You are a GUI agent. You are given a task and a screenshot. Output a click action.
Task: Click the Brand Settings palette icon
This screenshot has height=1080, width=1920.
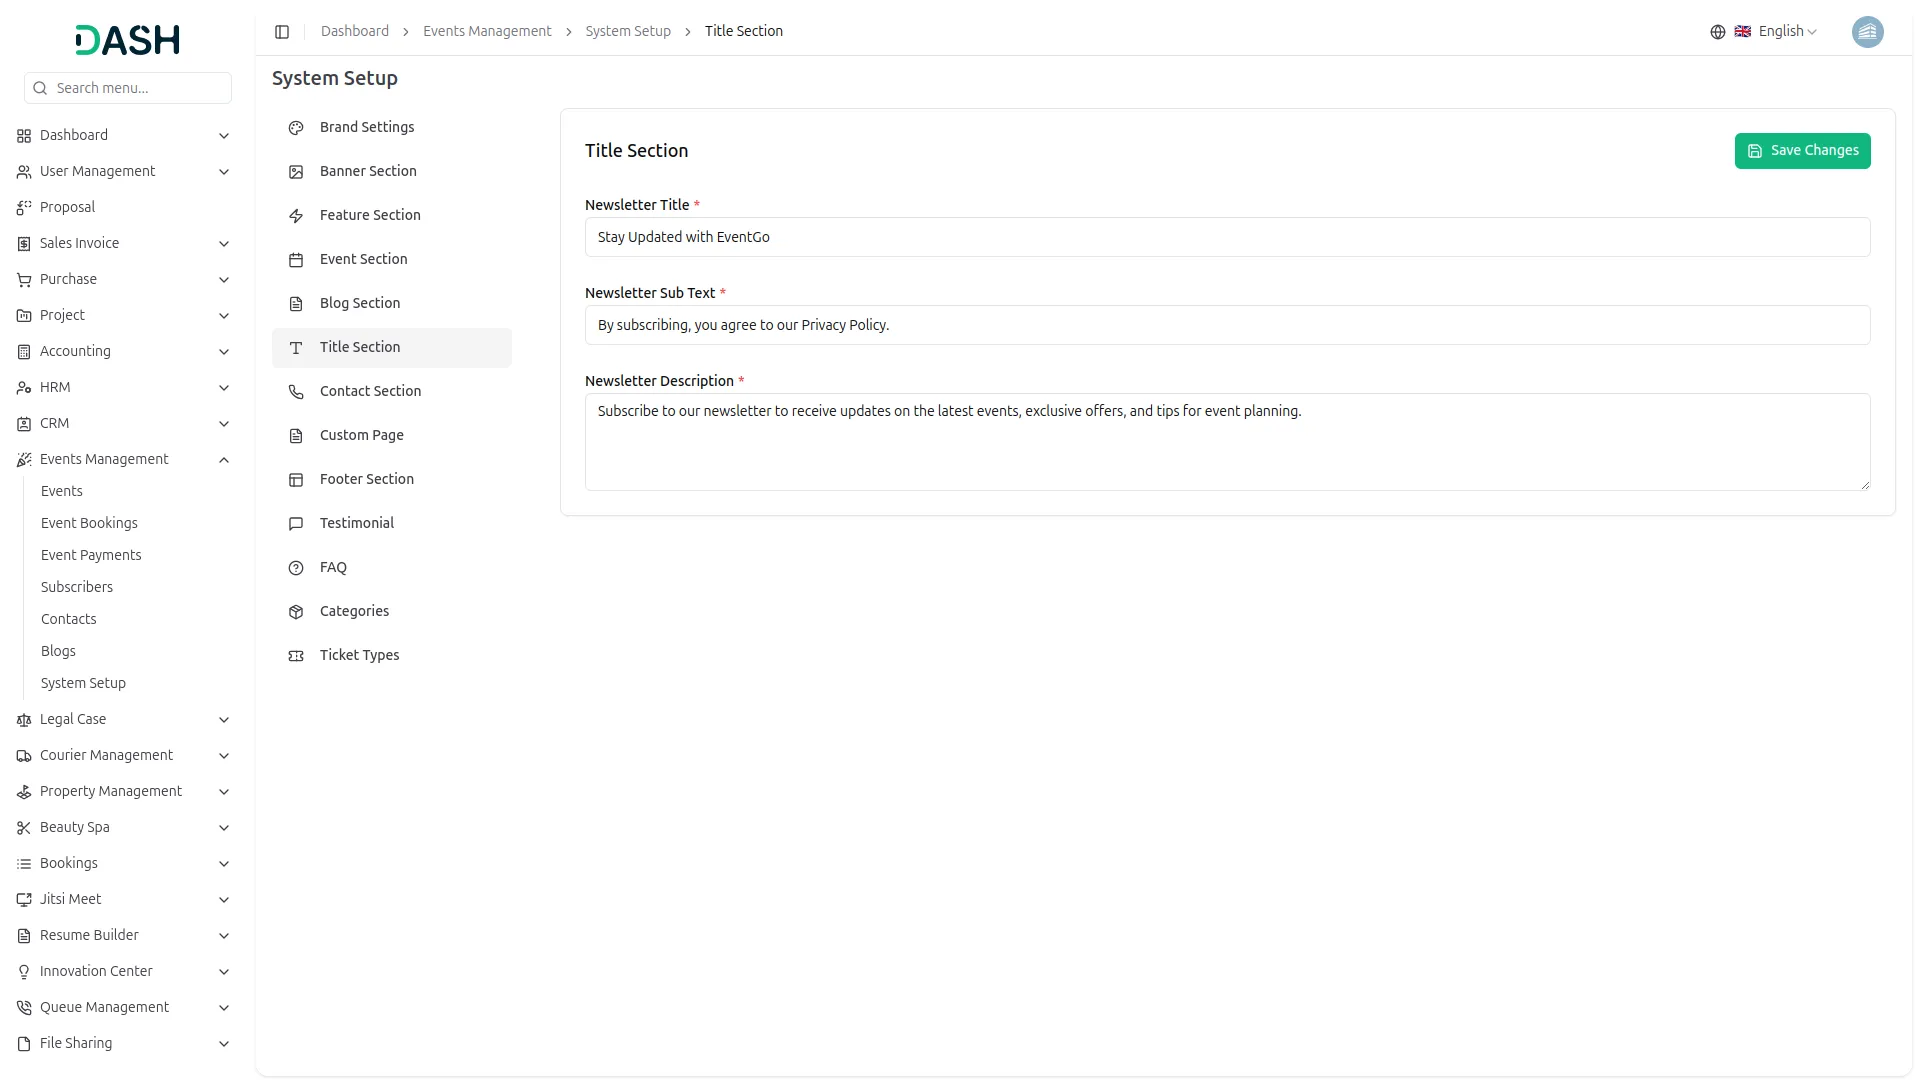[296, 128]
